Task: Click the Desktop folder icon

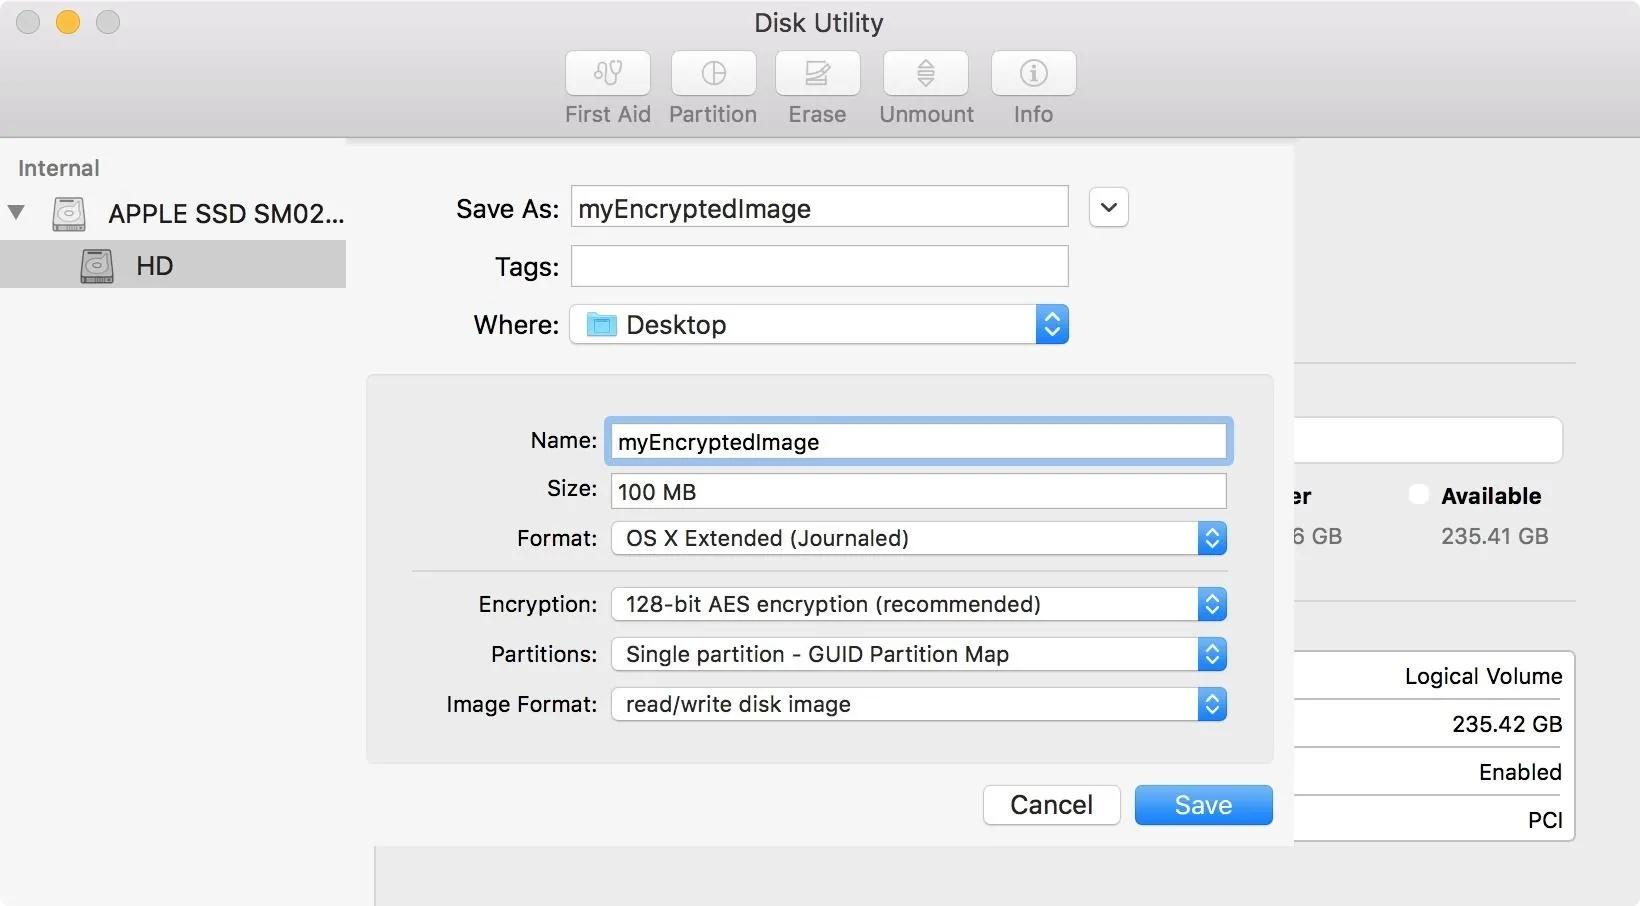Action: 601,324
